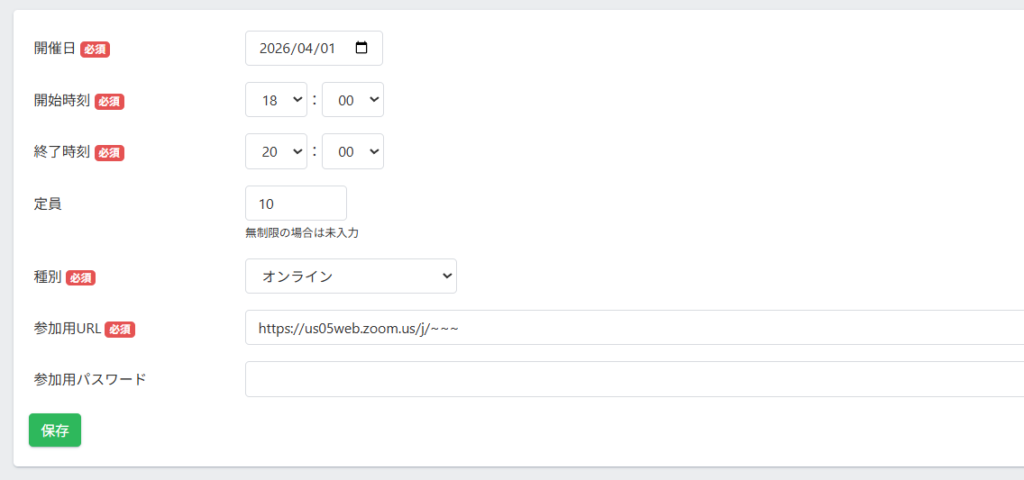Screen dimensions: 1024x480
Task: Open the 開始時刻 minute dropdown
Action: click(352, 100)
